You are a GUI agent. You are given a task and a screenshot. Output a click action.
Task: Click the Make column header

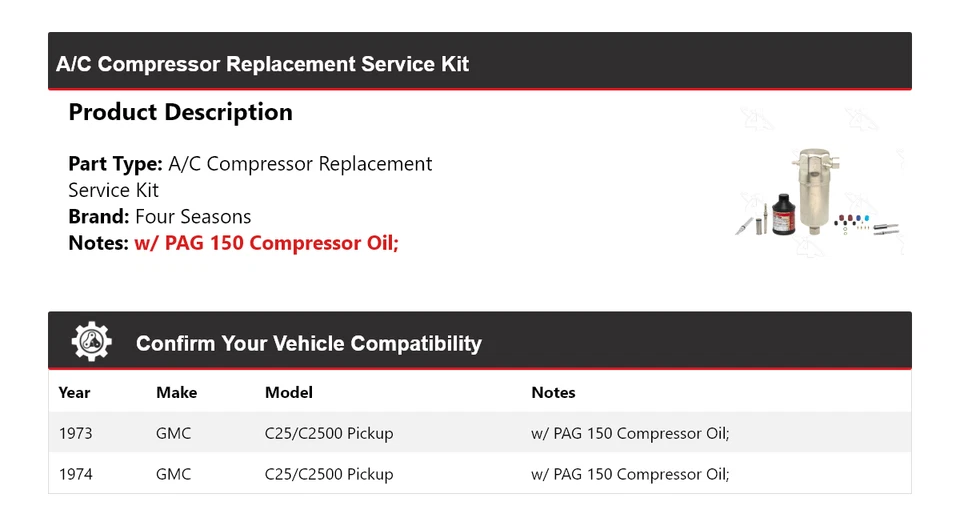point(176,392)
